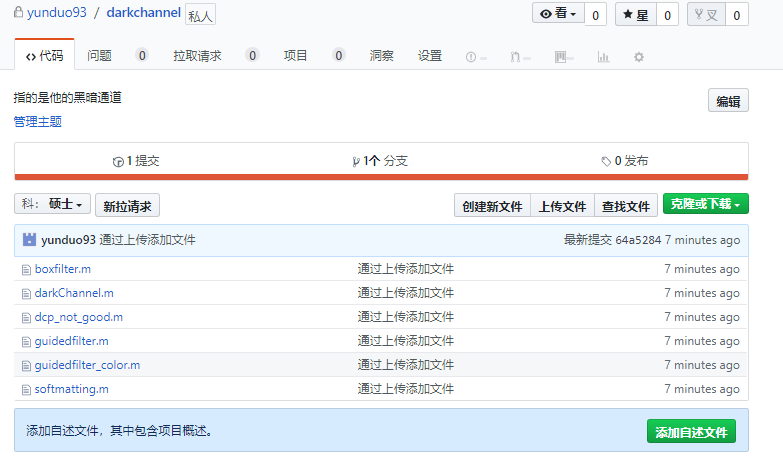This screenshot has width=783, height=474.
Task: Click the yunduo93 avatar in commit row
Action: [29, 240]
